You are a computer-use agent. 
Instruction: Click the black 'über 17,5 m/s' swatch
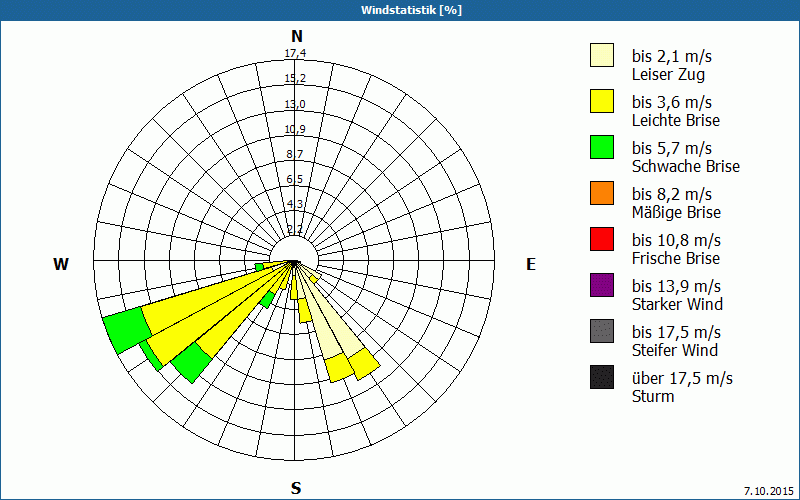point(602,377)
